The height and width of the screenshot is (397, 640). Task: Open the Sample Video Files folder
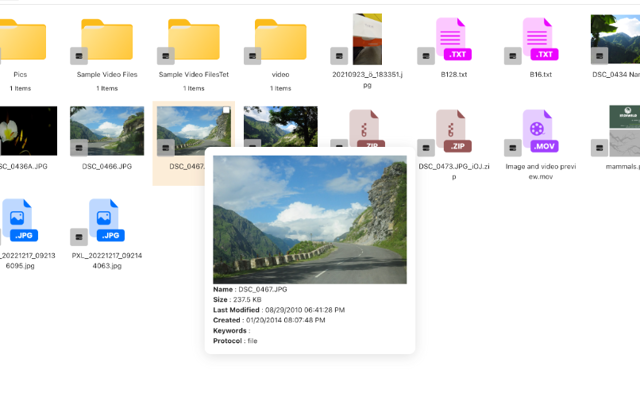107,40
